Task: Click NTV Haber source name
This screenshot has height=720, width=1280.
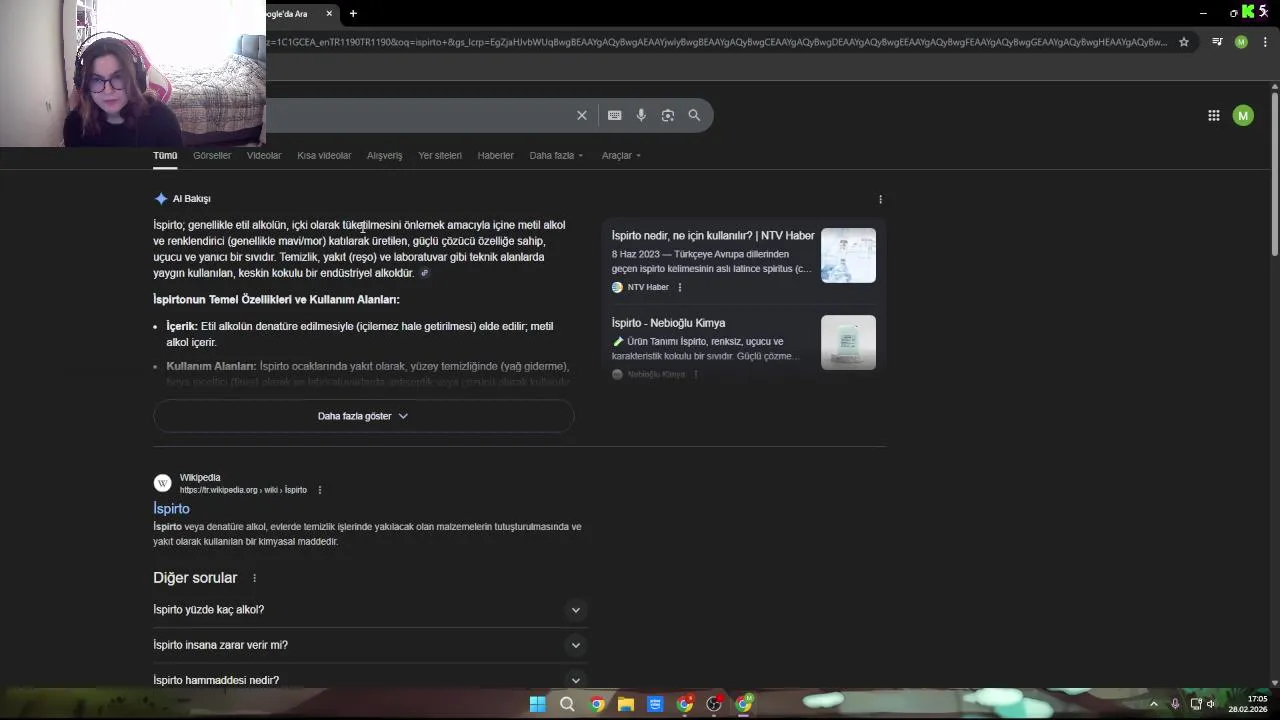Action: click(x=648, y=287)
